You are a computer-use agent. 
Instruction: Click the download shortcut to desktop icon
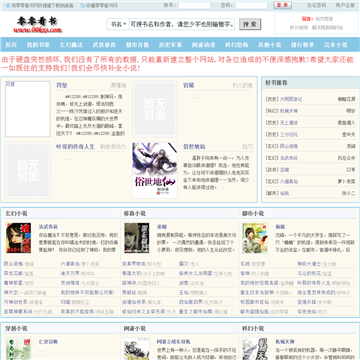(8, 6)
